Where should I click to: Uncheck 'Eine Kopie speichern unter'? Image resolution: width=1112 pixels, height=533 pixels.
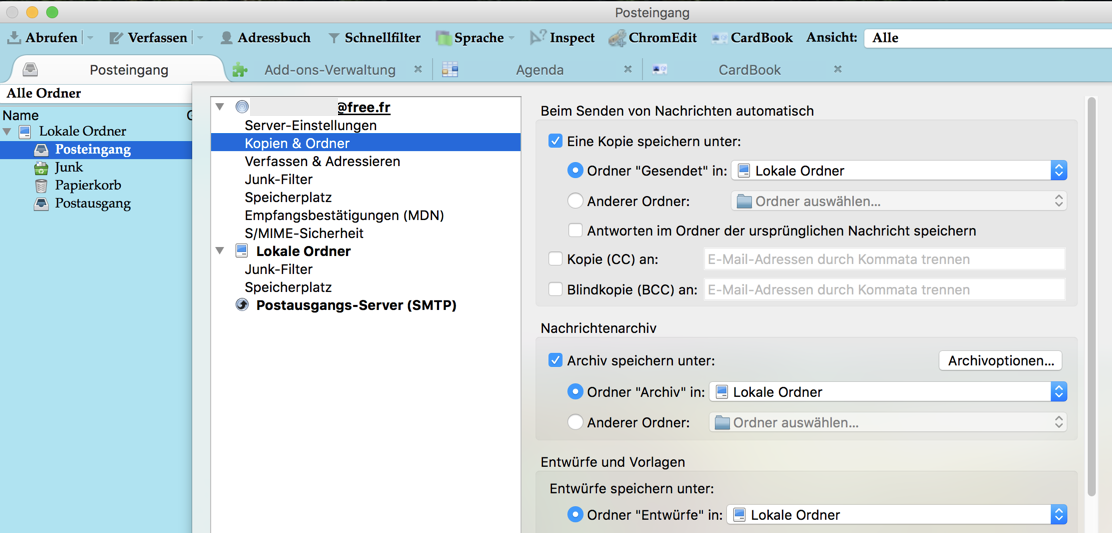pos(555,141)
